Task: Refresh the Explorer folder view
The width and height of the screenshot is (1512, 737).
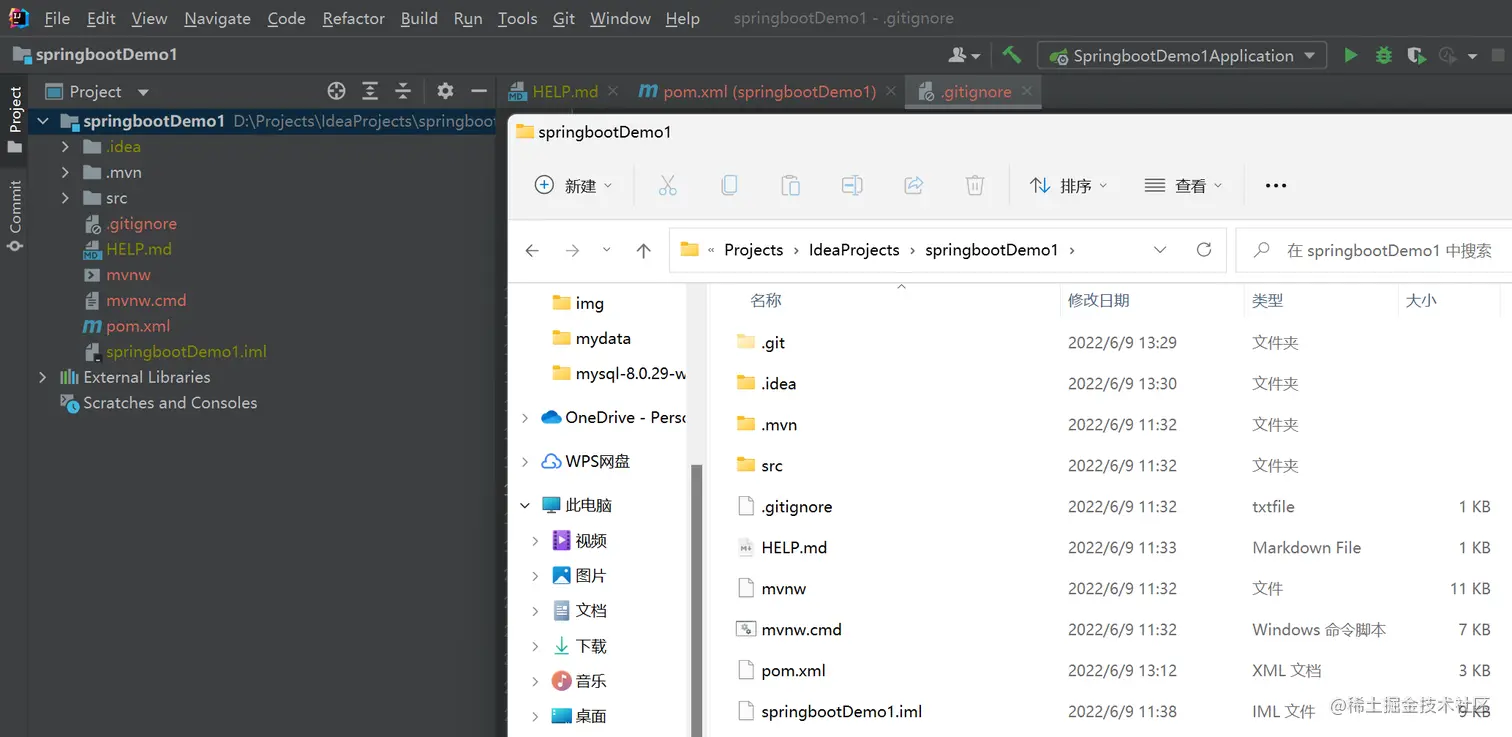Action: pos(1204,249)
